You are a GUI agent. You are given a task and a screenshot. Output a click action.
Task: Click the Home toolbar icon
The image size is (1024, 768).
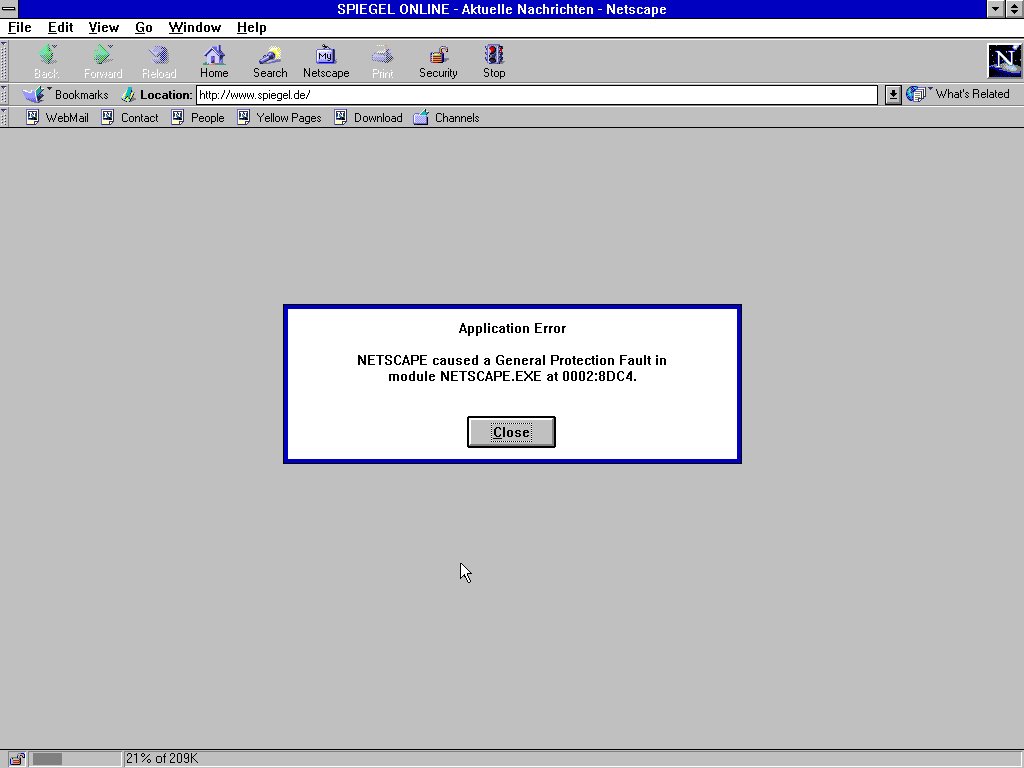coord(213,60)
